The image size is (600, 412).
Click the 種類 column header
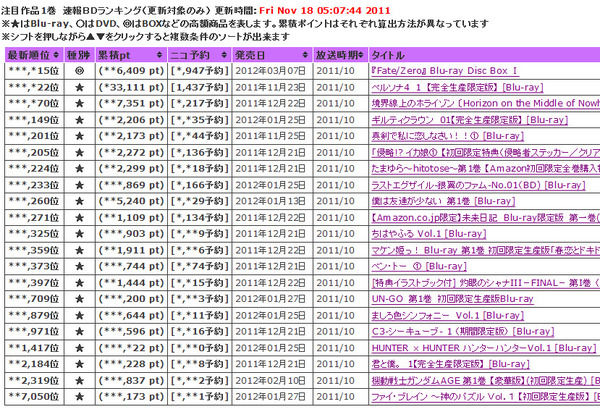[79, 55]
